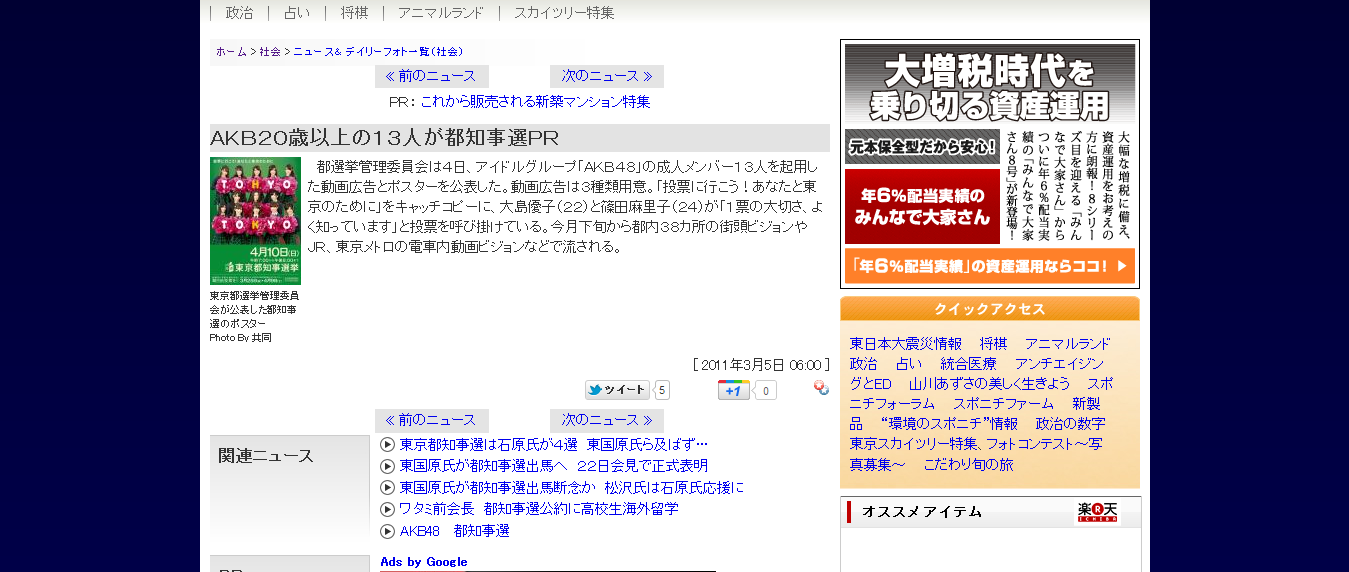Open 東日本大震災情報 in Quick Access
This screenshot has height=572, width=1349.
[x=906, y=344]
